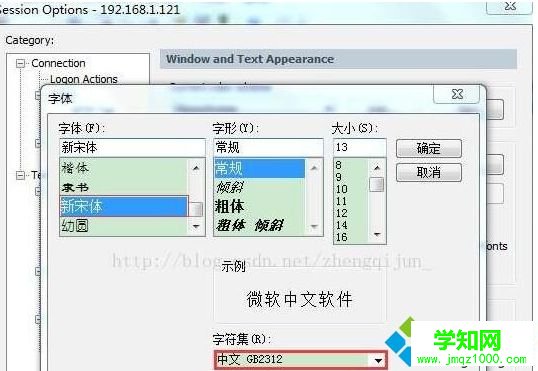The image size is (538, 371).
Task: Select size 16 in the size list
Action: [x=351, y=237]
